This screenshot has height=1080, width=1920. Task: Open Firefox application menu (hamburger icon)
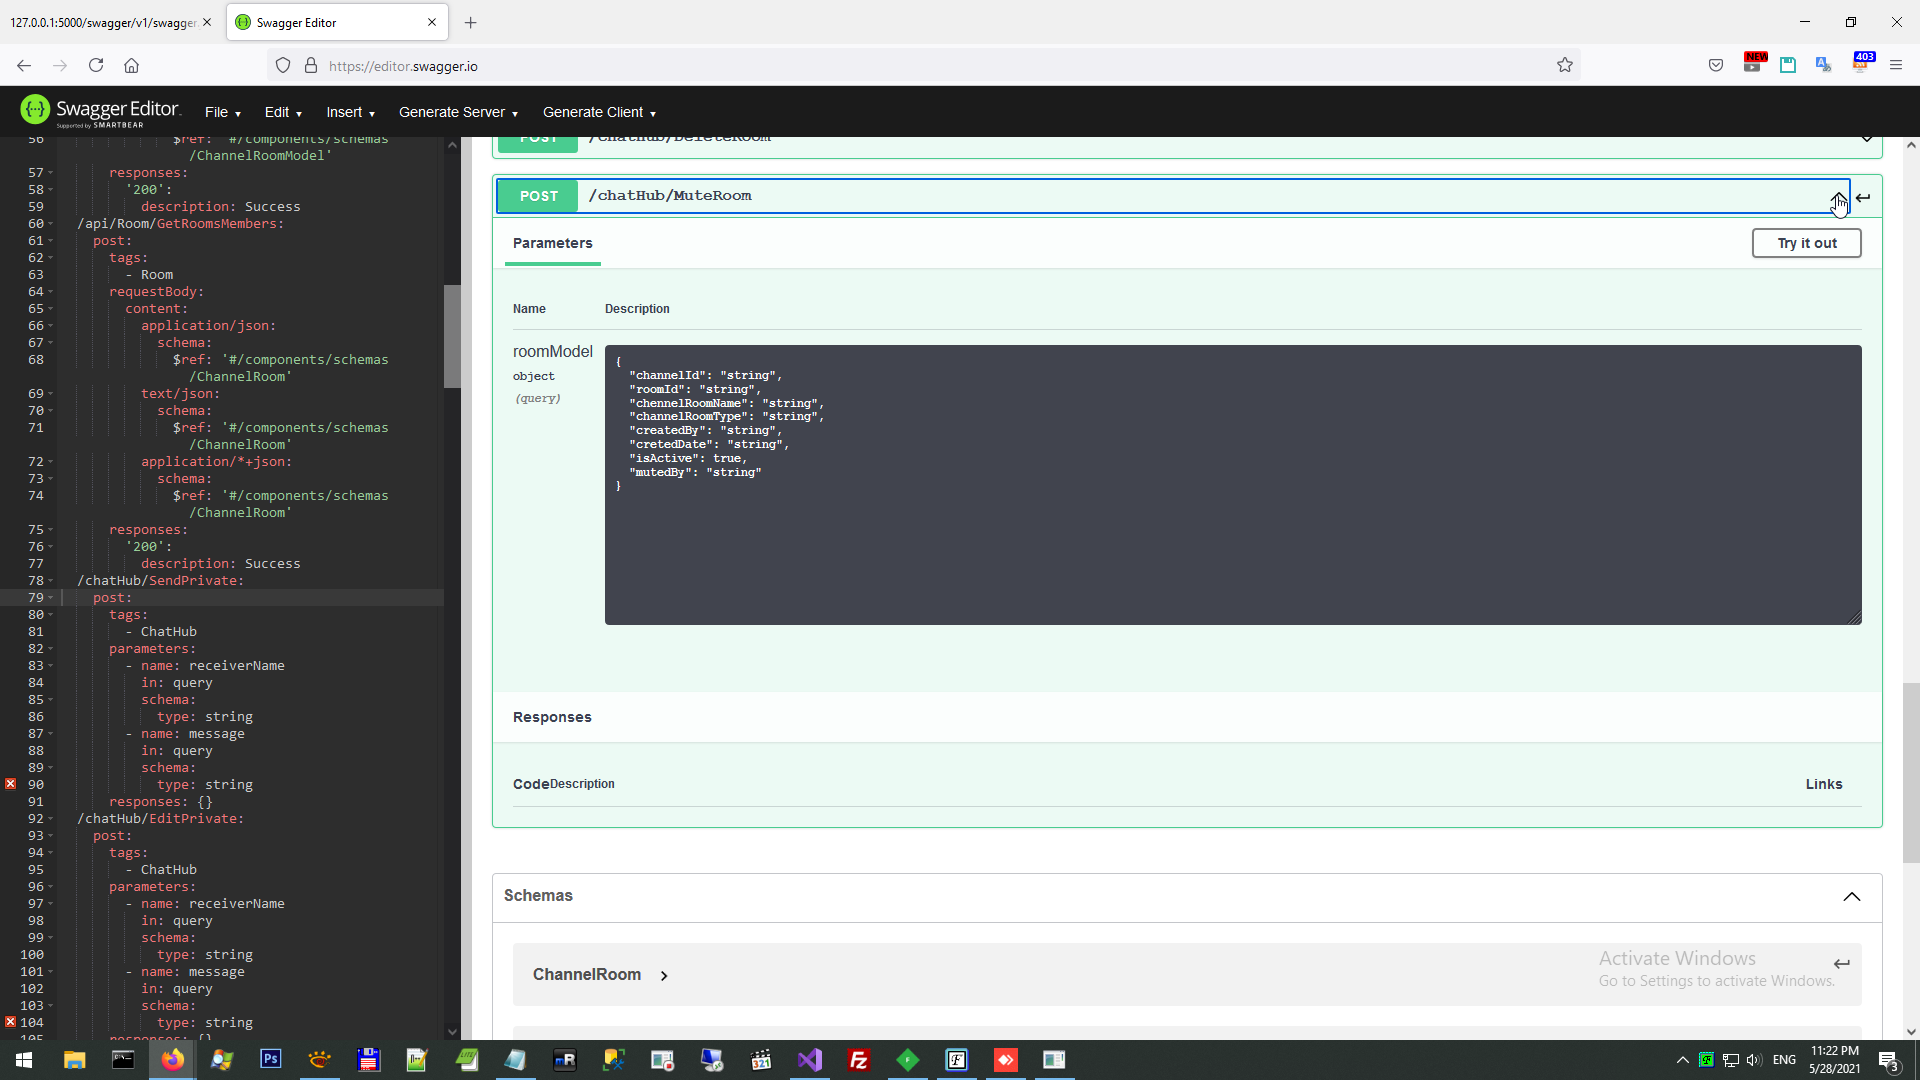tap(1896, 65)
